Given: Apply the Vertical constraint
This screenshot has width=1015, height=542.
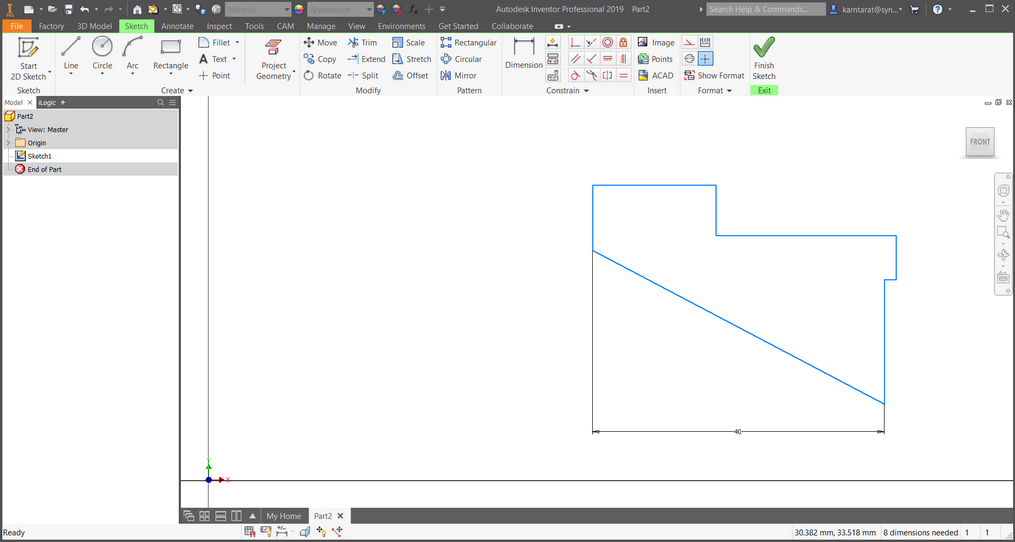Looking at the screenshot, I should tap(623, 59).
